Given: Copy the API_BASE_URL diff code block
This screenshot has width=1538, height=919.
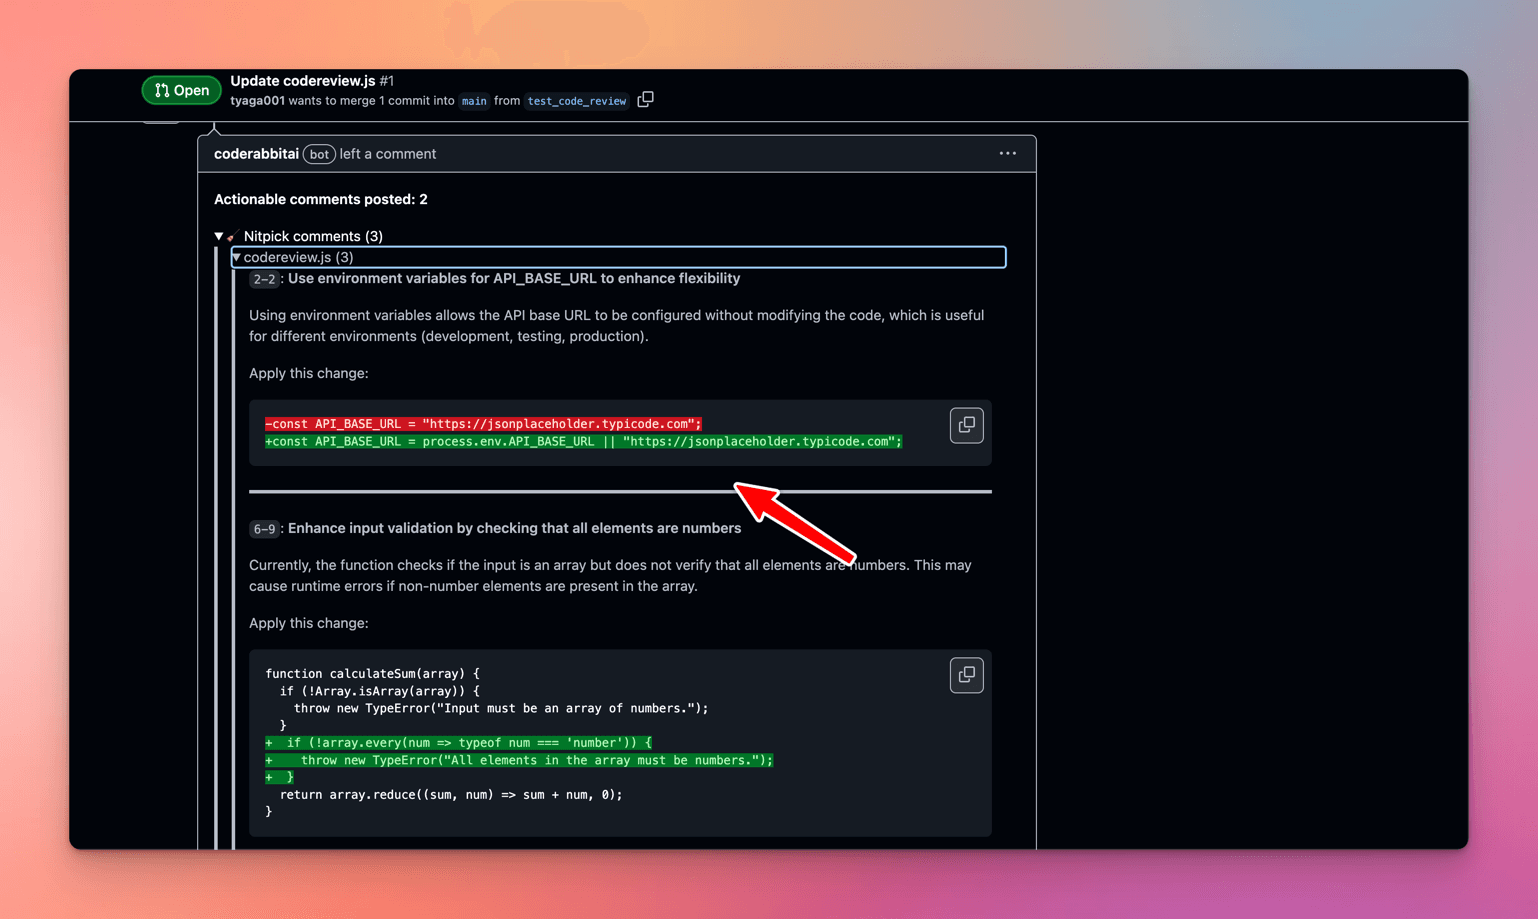Looking at the screenshot, I should point(966,425).
